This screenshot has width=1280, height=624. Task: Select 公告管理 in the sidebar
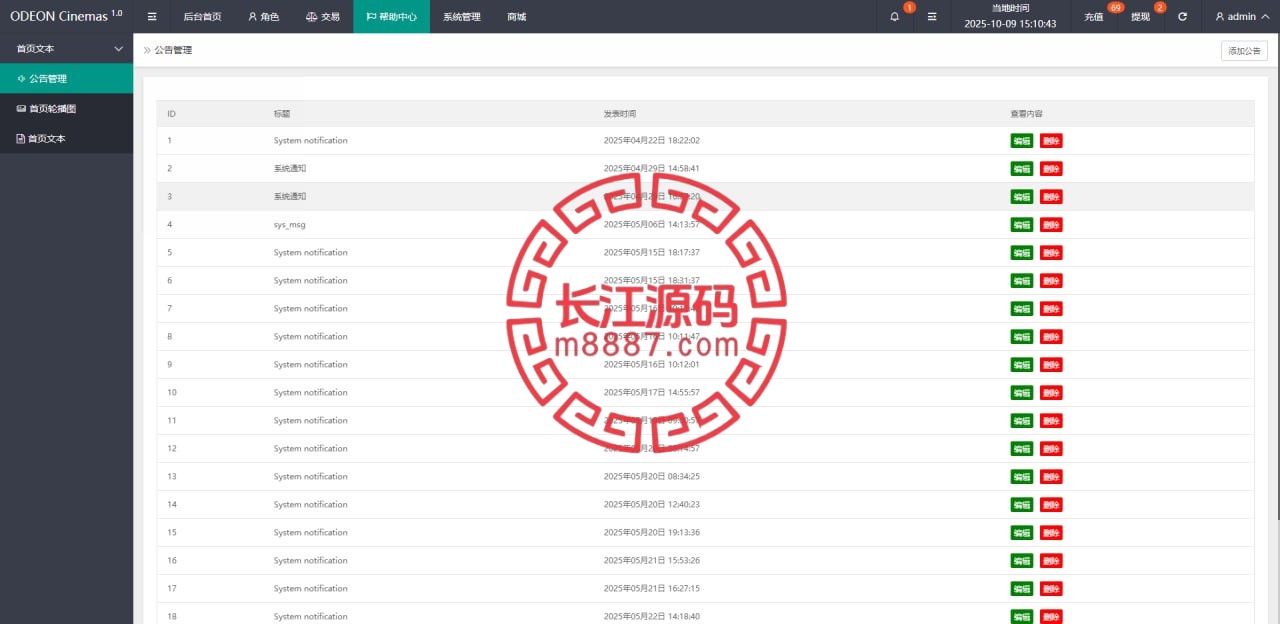[x=66, y=79]
